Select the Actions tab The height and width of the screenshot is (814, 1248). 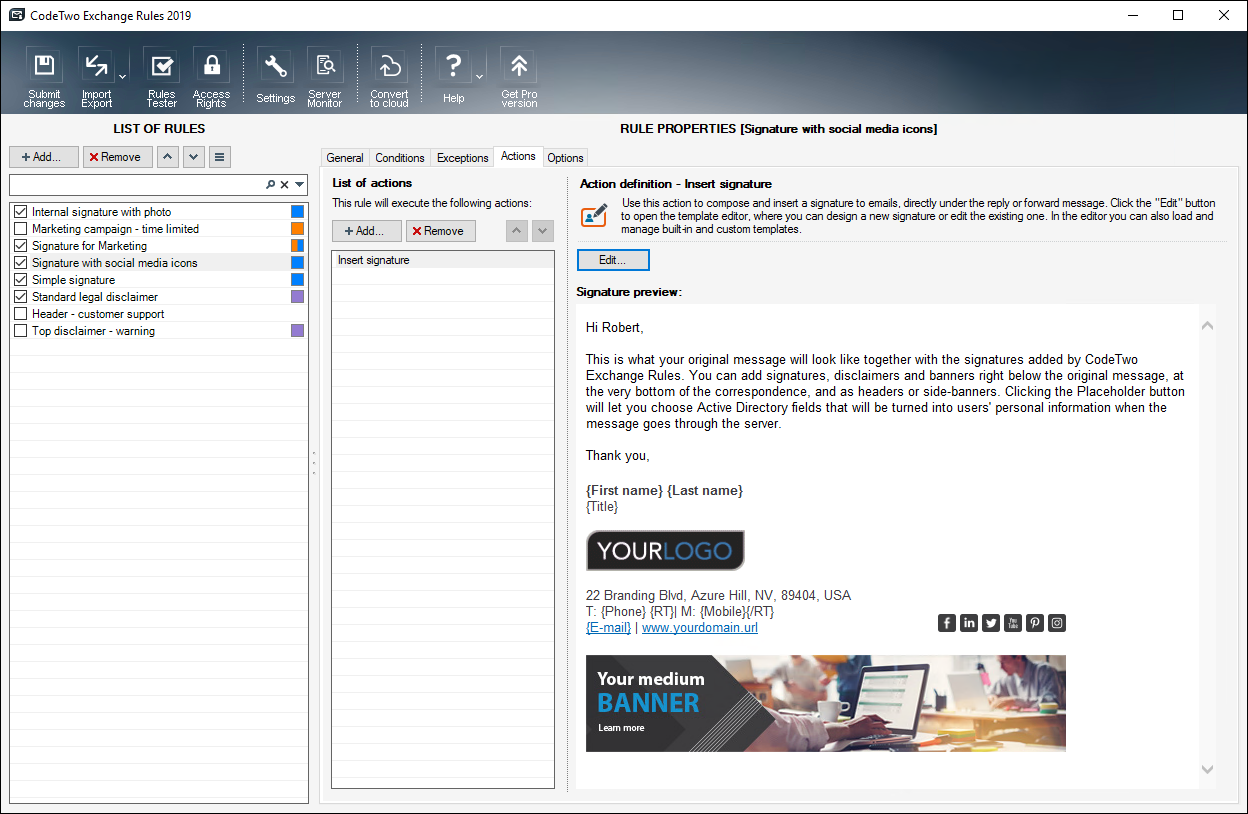coord(518,156)
